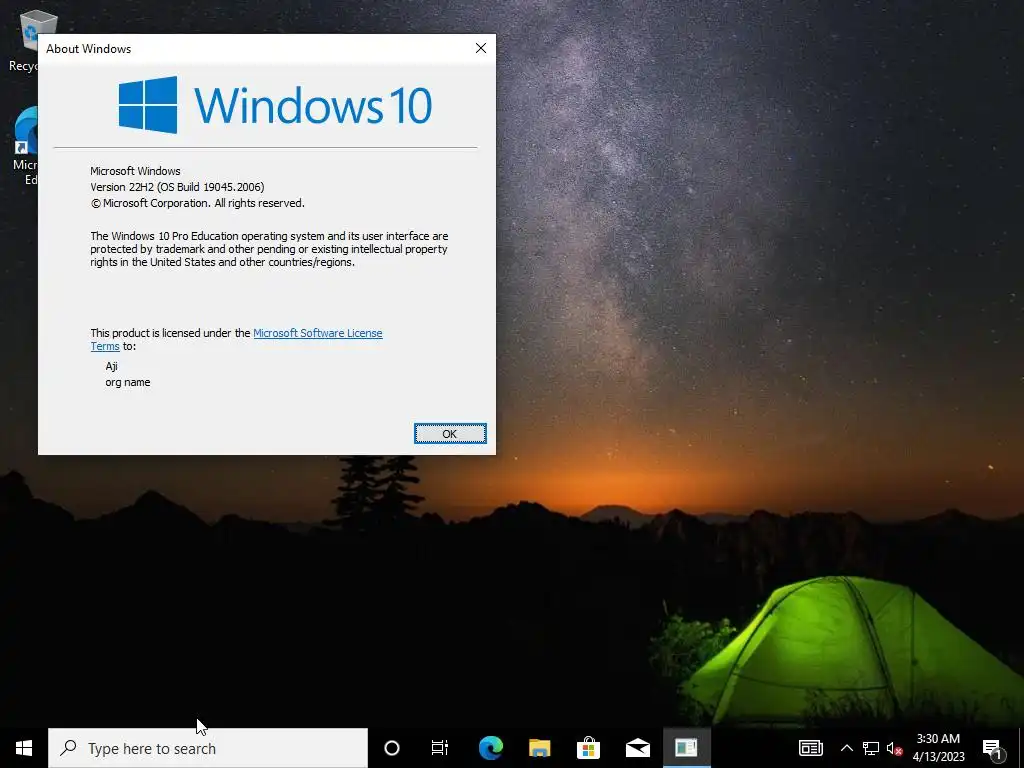Screen dimensions: 1024x768
Task: Close the About Windows dialog
Action: pyautogui.click(x=481, y=48)
